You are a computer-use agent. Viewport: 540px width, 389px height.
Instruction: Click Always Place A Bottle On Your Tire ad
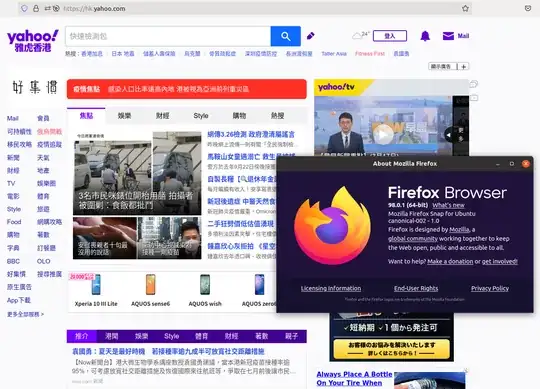[354, 378]
